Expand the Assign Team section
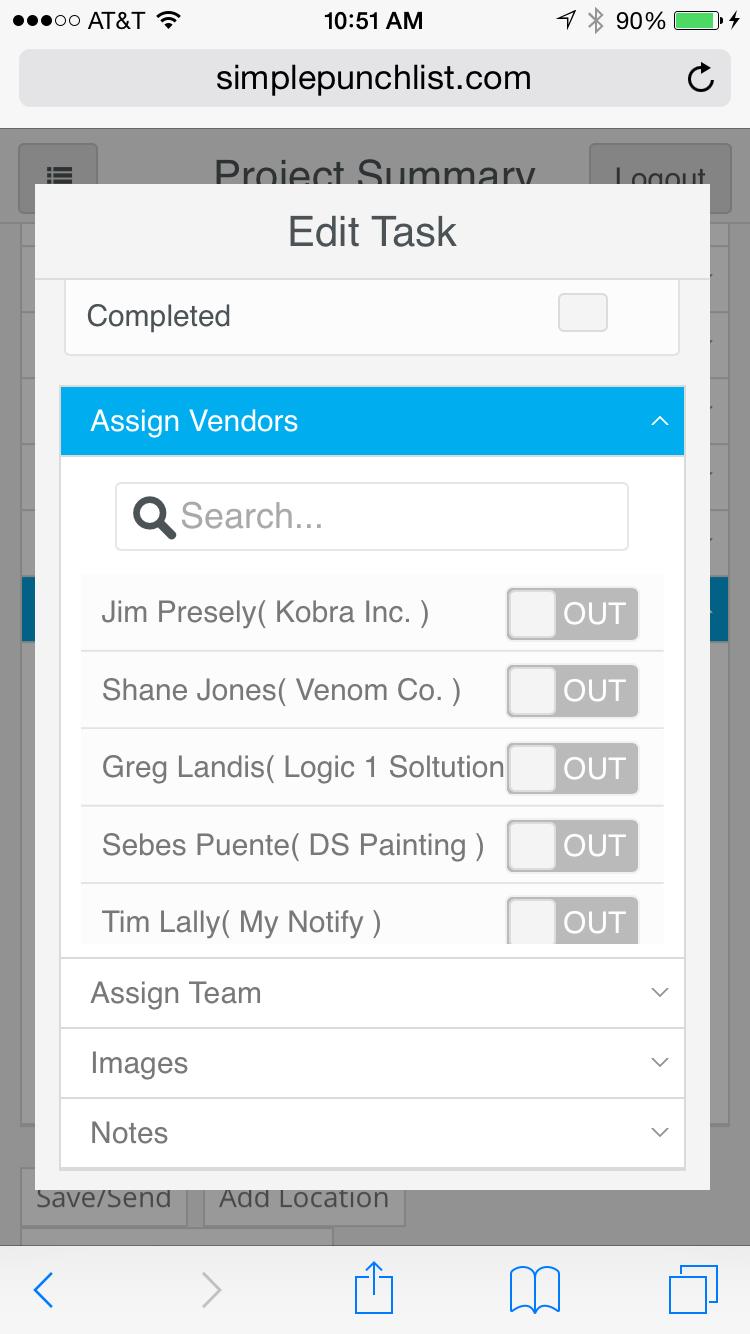Image resolution: width=750 pixels, height=1334 pixels. (372, 993)
